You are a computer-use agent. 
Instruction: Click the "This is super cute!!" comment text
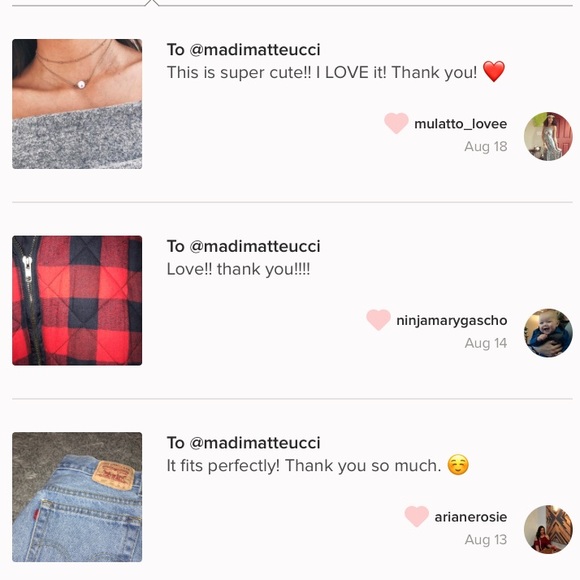coord(239,72)
